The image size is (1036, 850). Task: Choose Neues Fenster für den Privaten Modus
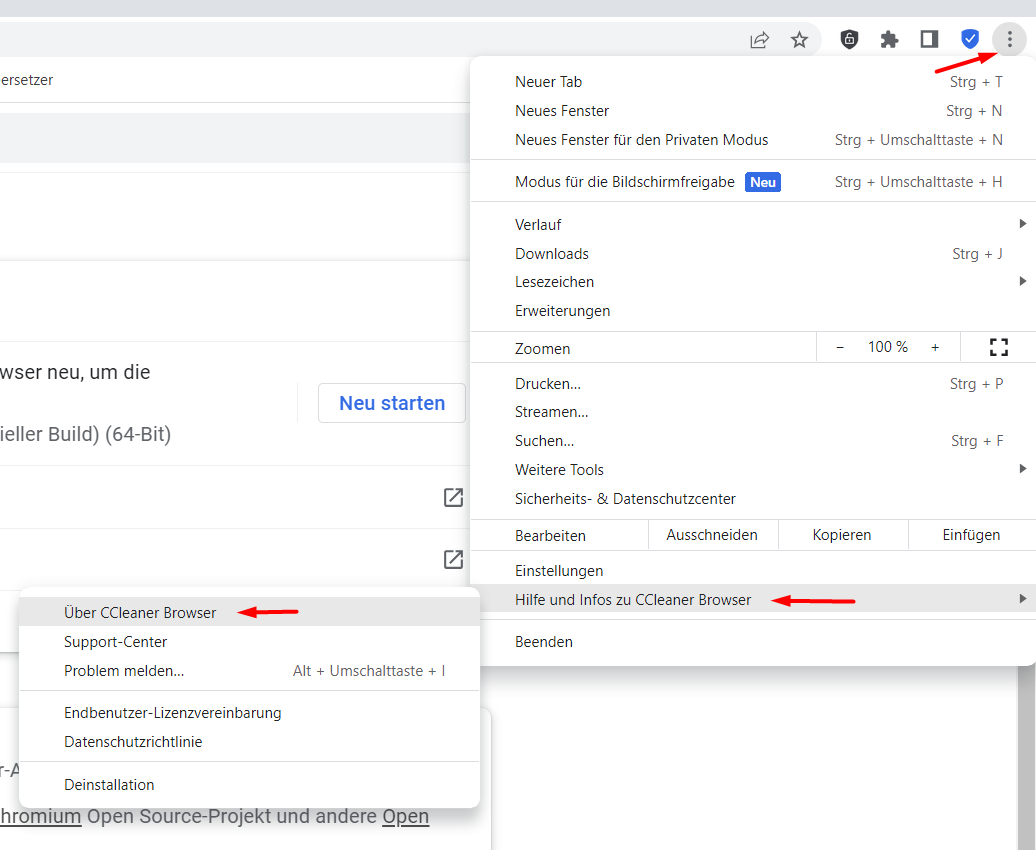click(641, 140)
